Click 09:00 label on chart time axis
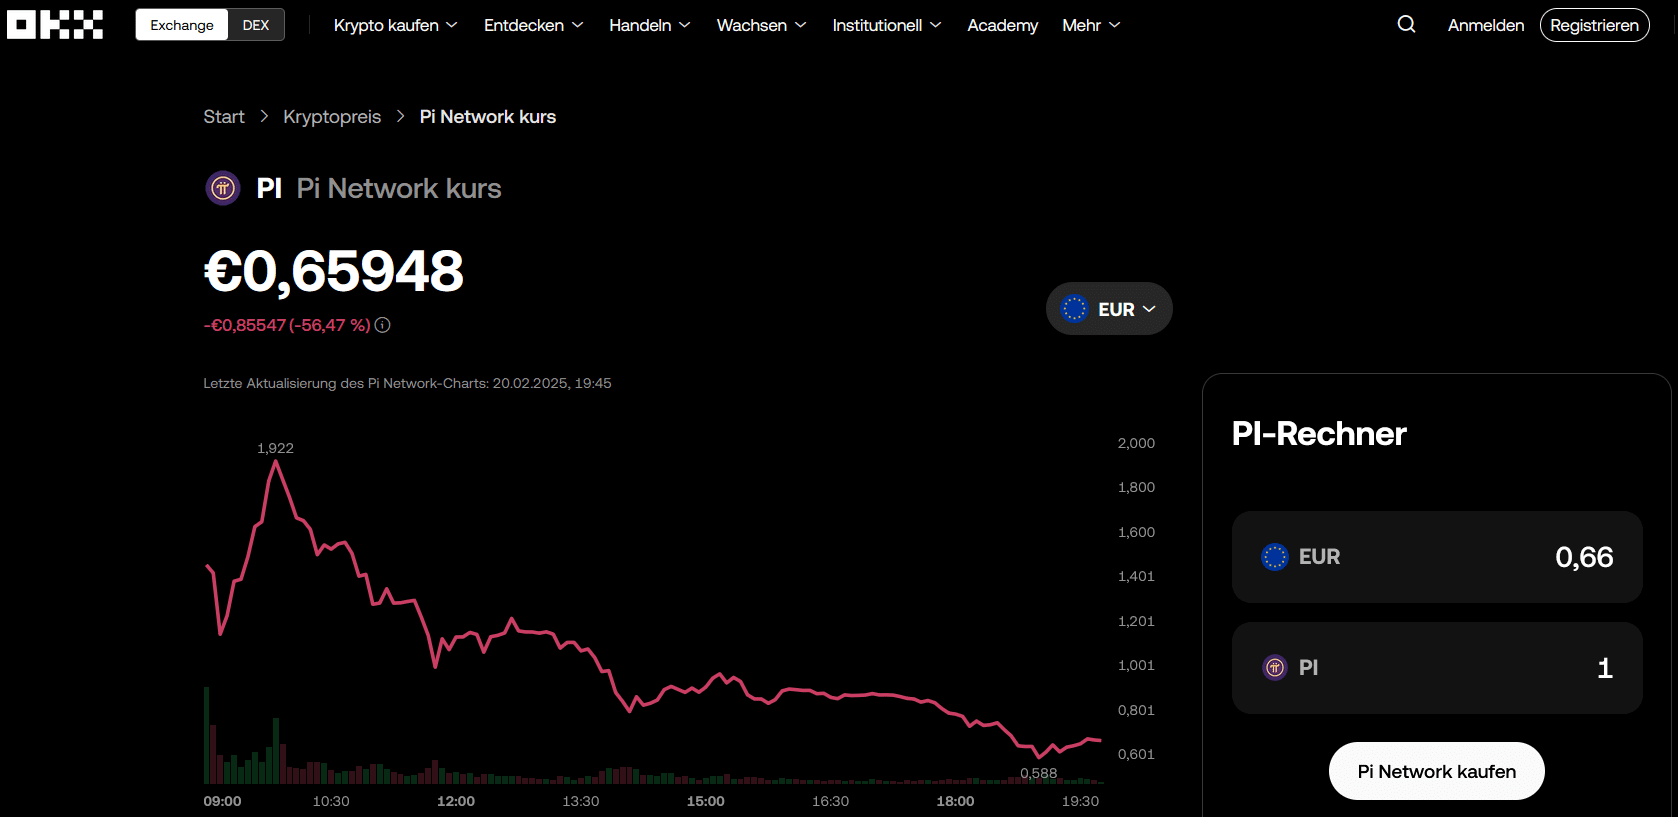This screenshot has height=817, width=1678. (x=222, y=801)
